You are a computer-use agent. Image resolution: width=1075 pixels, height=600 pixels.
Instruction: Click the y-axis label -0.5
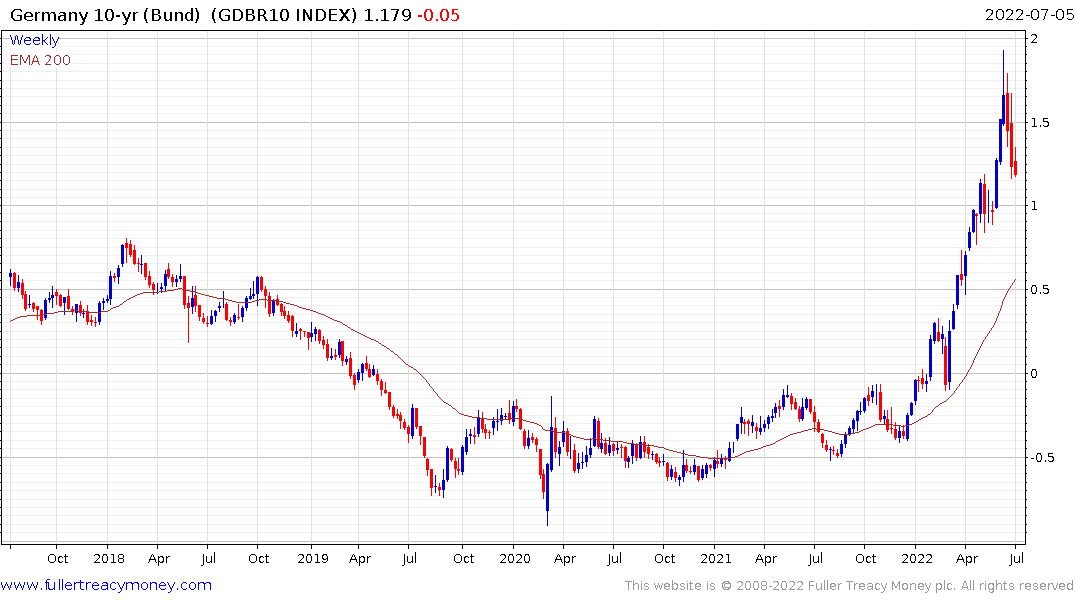(1043, 458)
